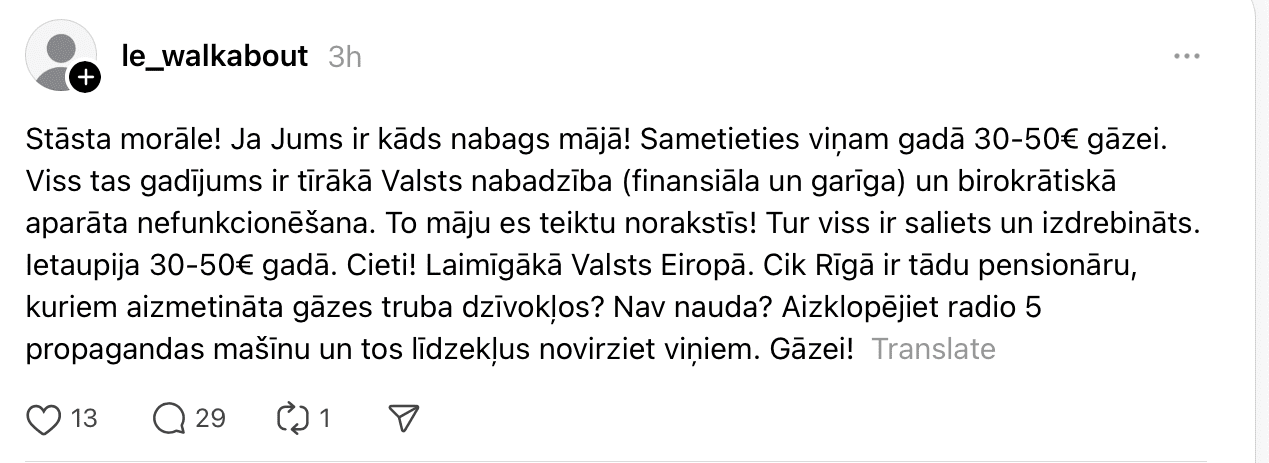
Task: Open replies via the comment bubble icon
Action: 169,417
